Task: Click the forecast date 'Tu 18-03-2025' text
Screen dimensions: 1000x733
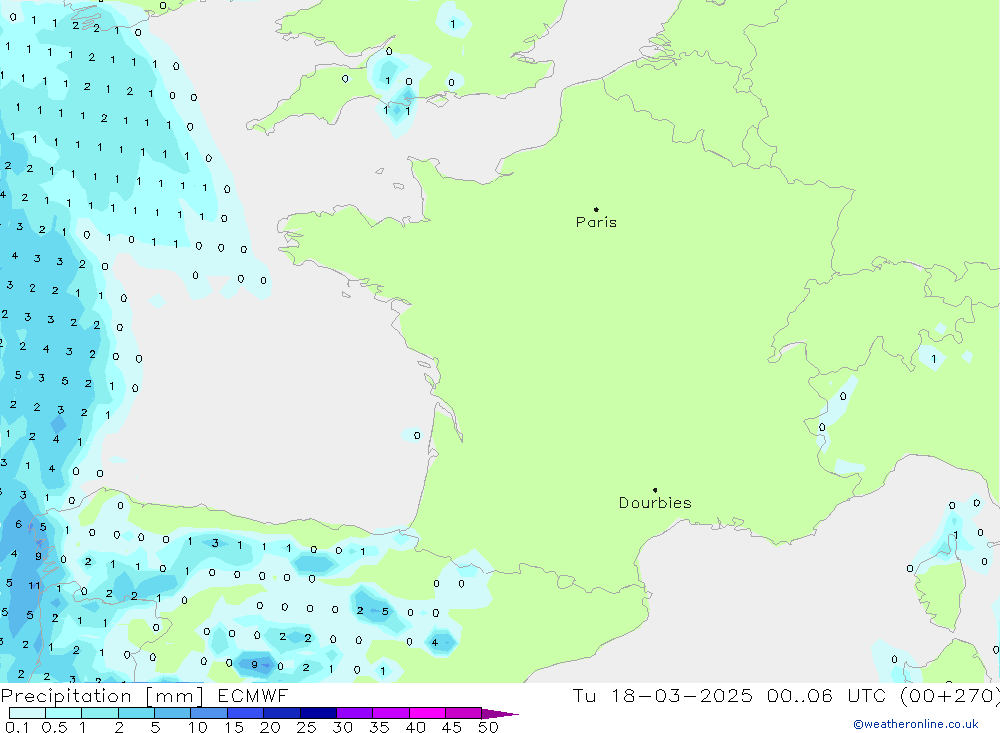Action: (662, 695)
